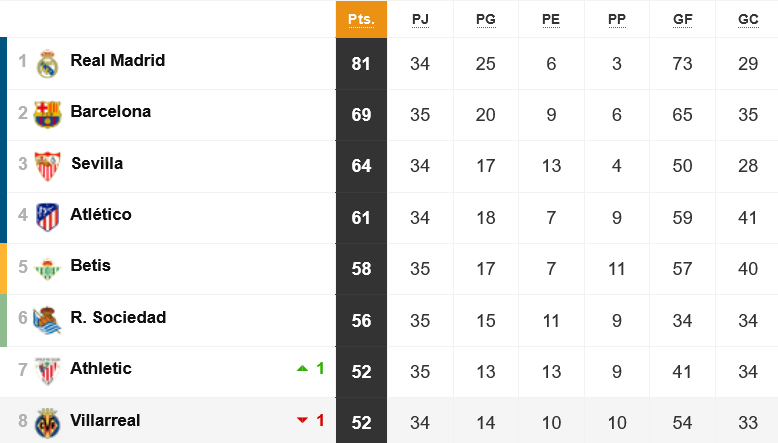Sort by the PJ column header

(x=420, y=19)
